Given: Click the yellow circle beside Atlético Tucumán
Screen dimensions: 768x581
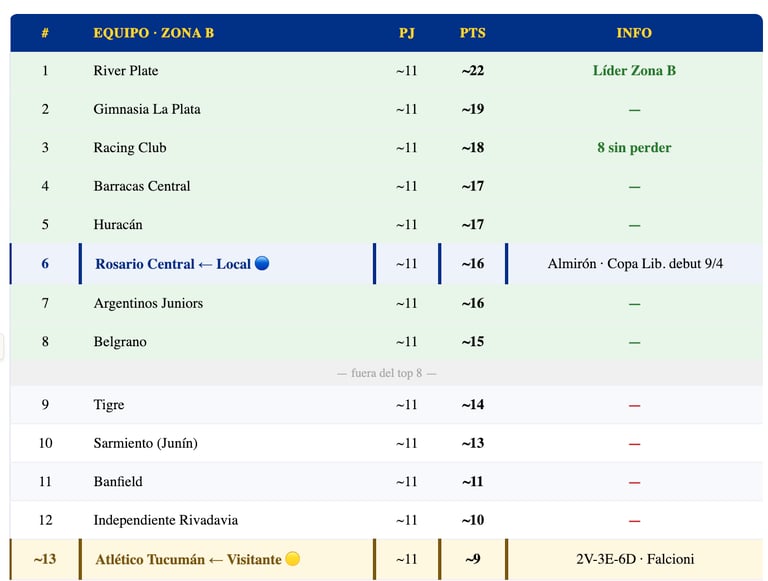Looking at the screenshot, I should pyautogui.click(x=292, y=559).
